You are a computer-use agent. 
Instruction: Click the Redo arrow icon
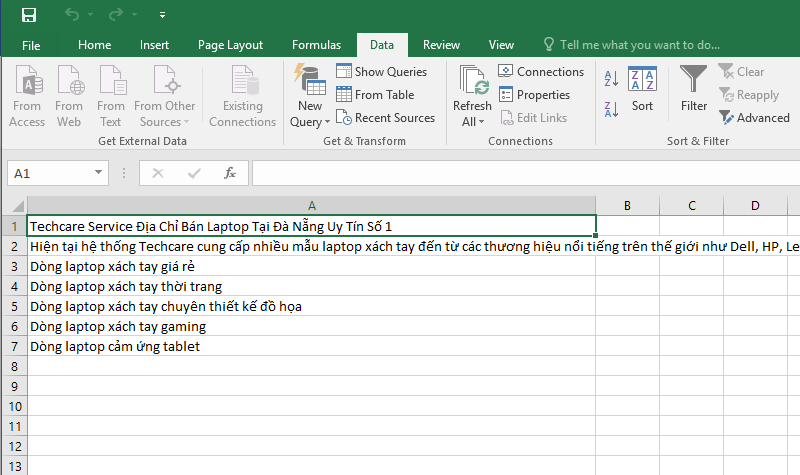pos(116,15)
